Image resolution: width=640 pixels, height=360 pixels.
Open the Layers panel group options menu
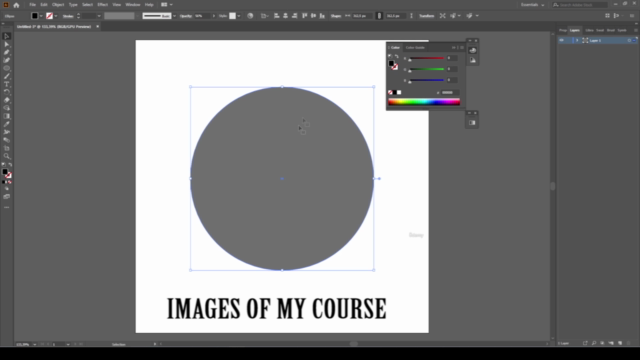(636, 30)
